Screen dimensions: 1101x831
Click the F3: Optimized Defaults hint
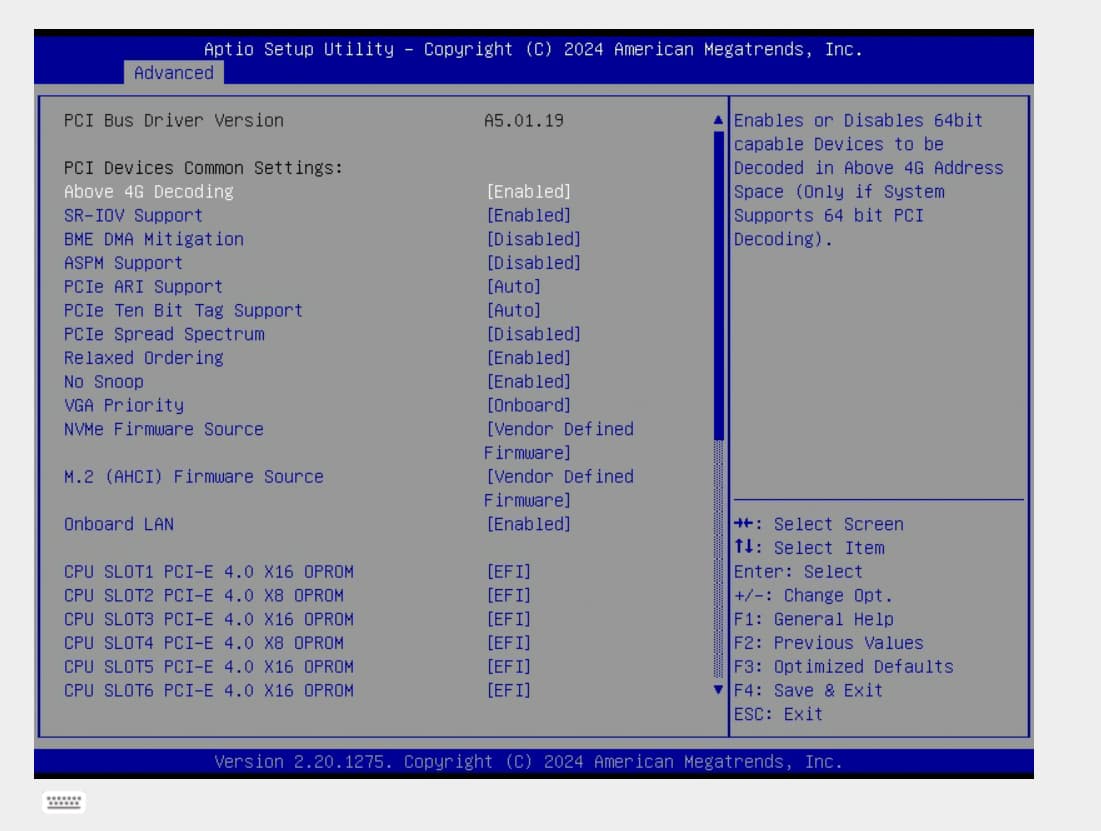tap(843, 666)
